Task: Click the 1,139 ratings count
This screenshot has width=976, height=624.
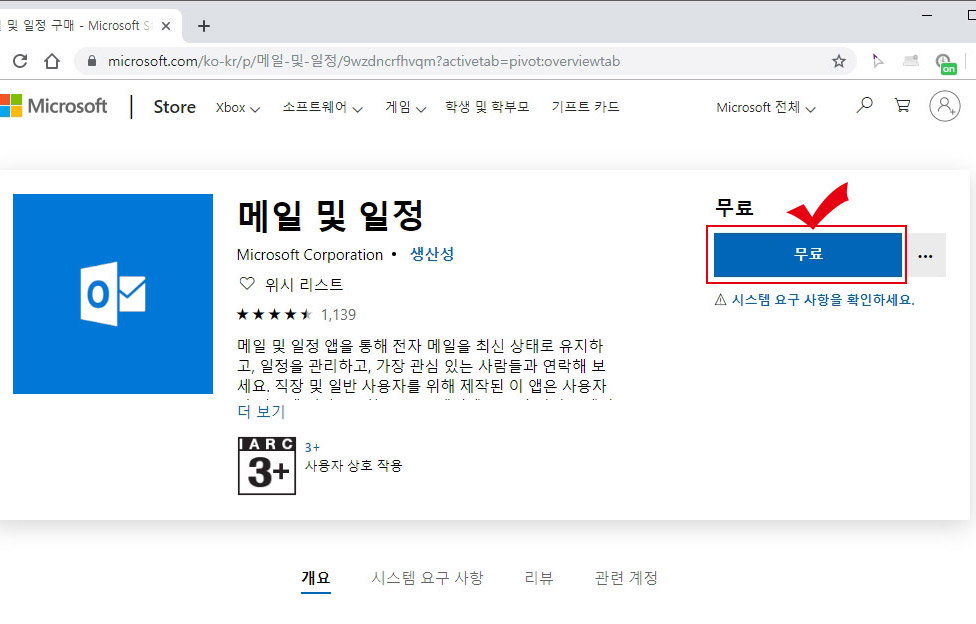Action: pyautogui.click(x=338, y=314)
